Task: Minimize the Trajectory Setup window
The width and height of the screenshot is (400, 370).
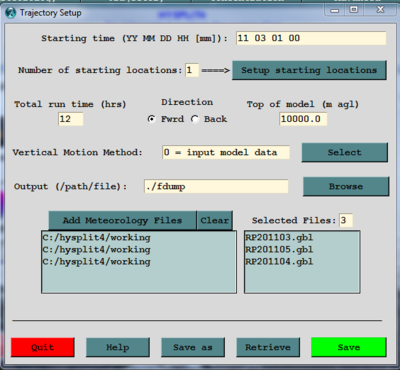Action: tap(335, 10)
